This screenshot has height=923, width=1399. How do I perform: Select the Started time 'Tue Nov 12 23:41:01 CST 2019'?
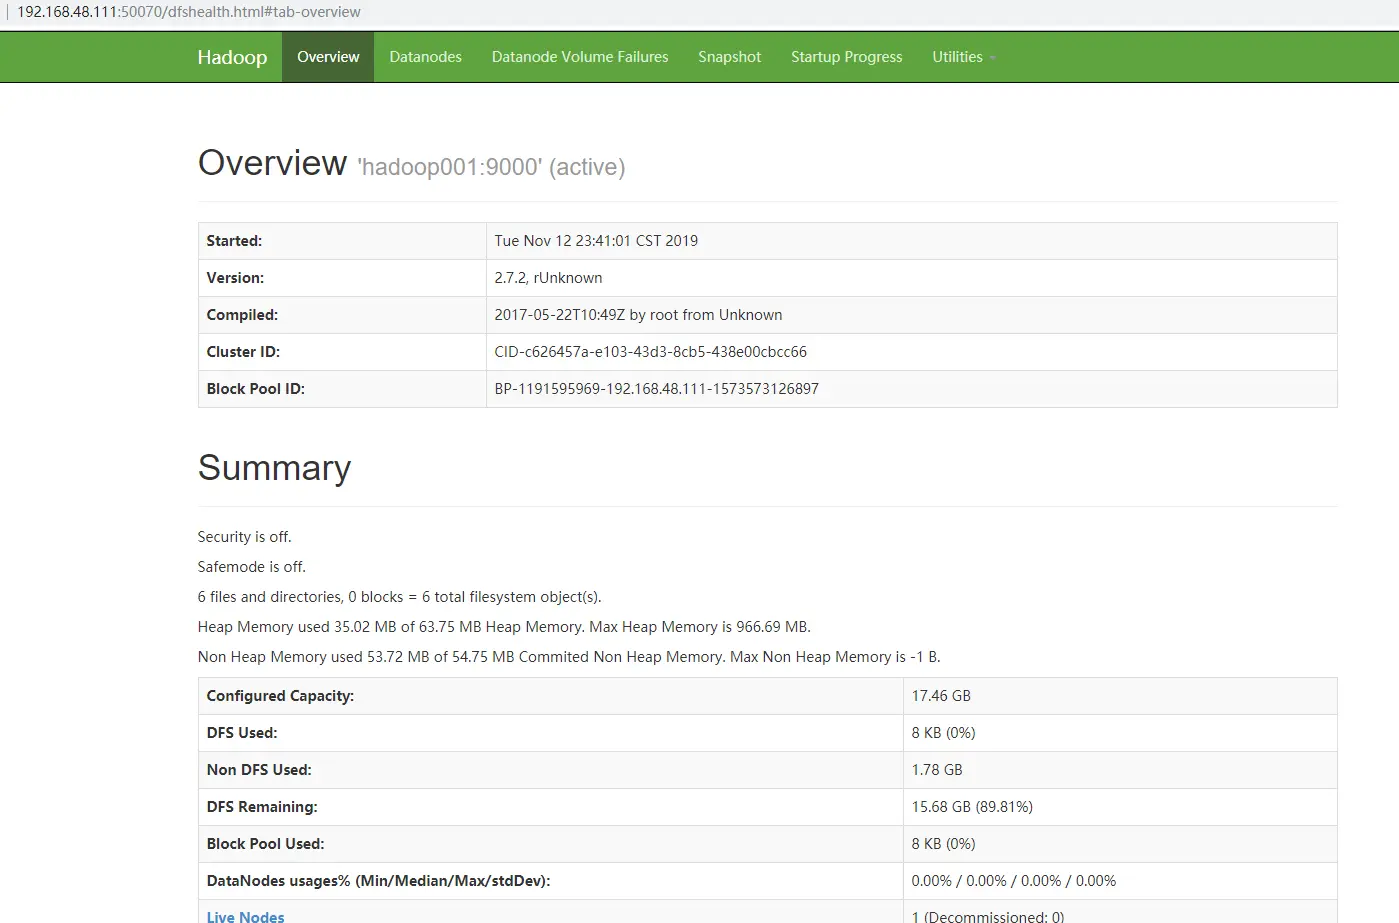[596, 241]
